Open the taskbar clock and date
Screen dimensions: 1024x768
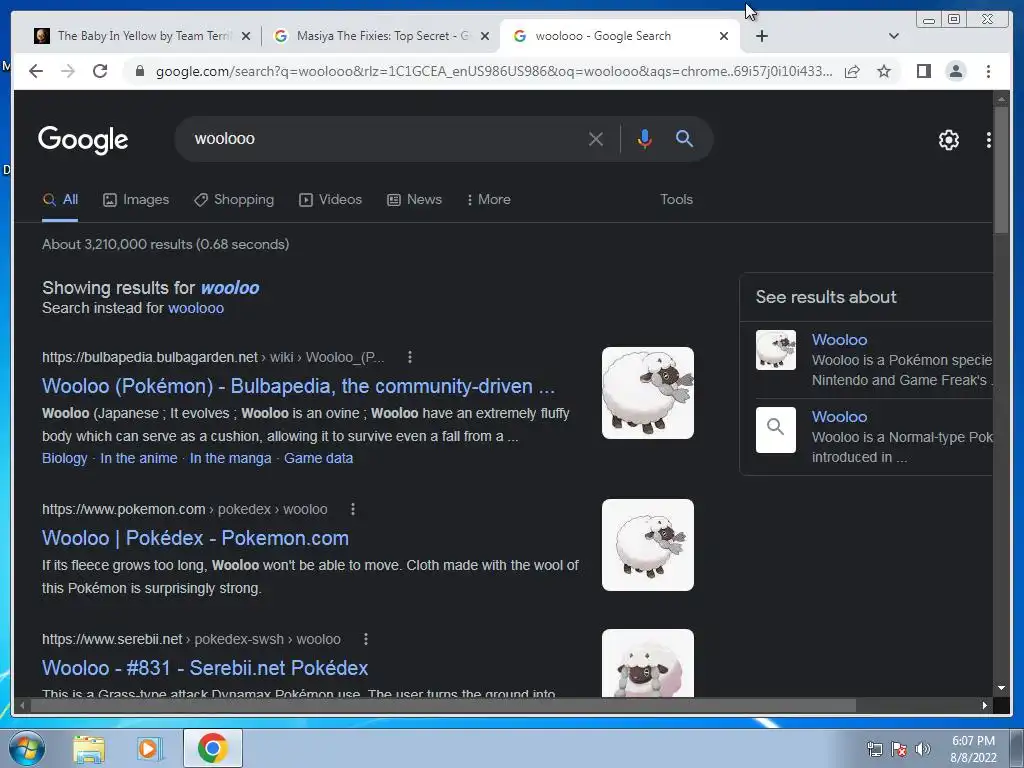click(973, 749)
